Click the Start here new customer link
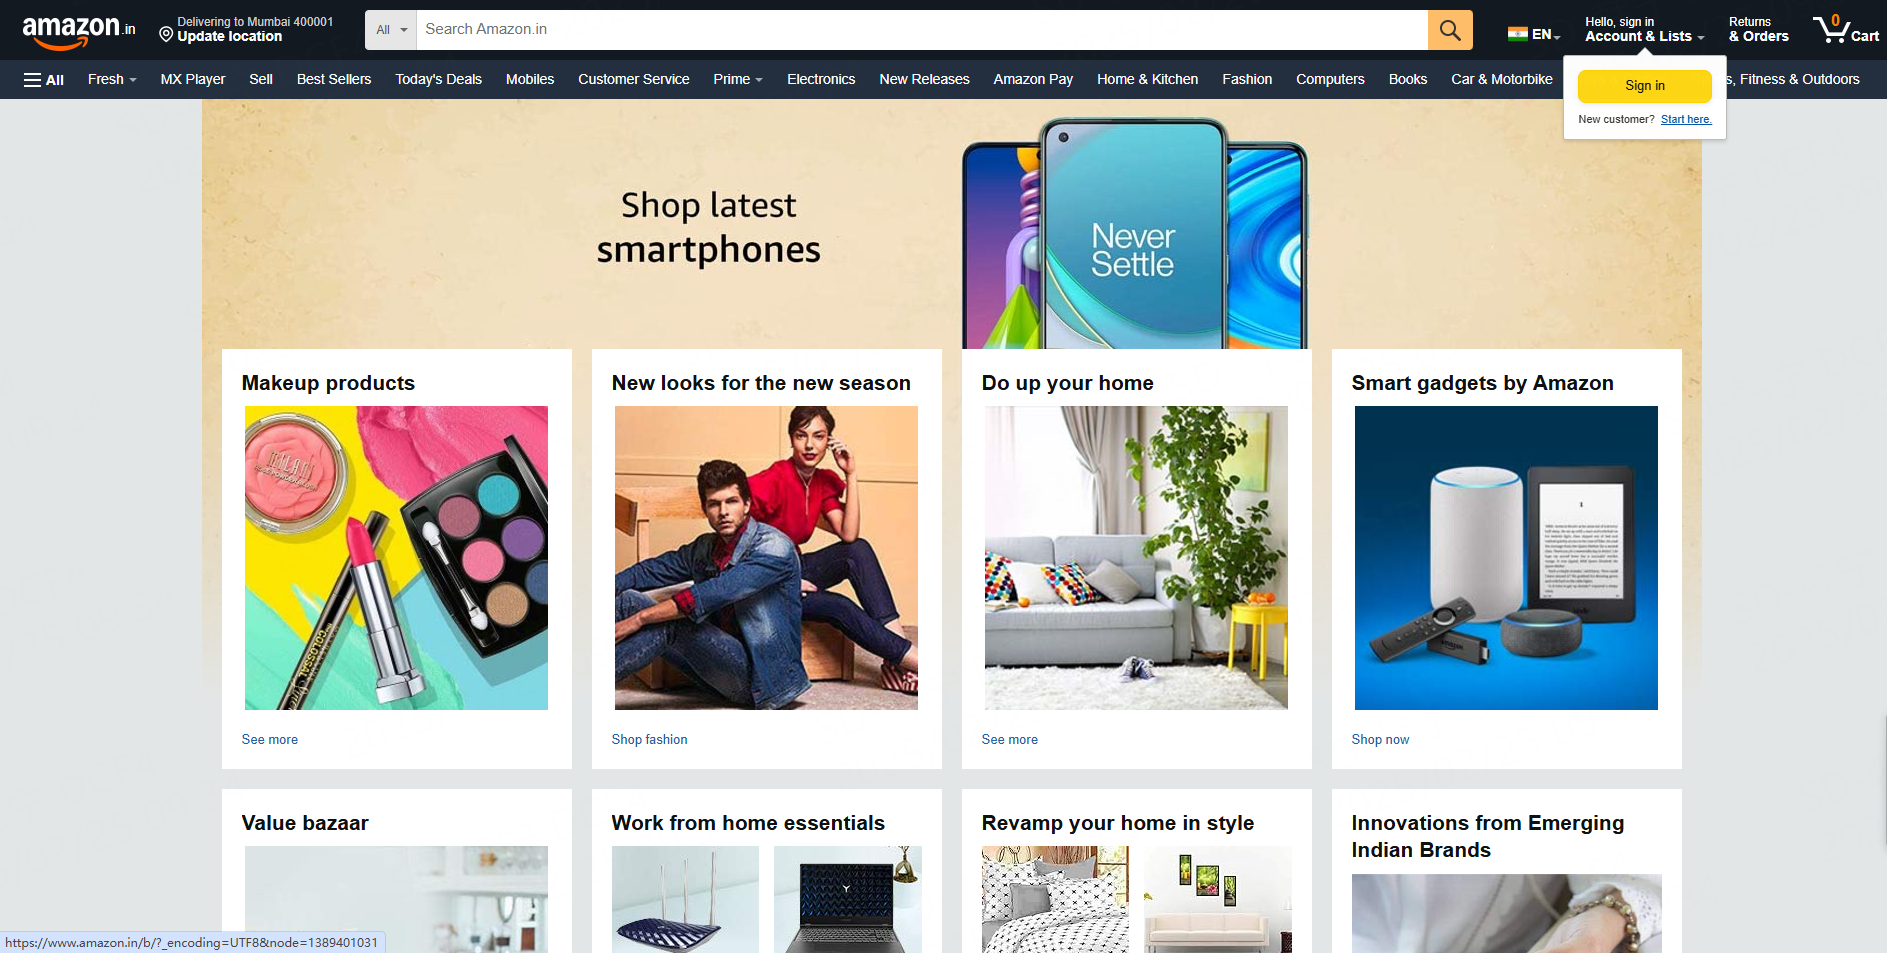1887x953 pixels. (x=1685, y=119)
